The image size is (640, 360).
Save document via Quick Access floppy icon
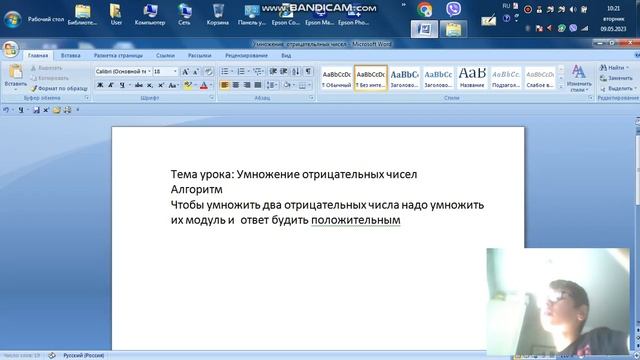pyautogui.click(x=36, y=110)
